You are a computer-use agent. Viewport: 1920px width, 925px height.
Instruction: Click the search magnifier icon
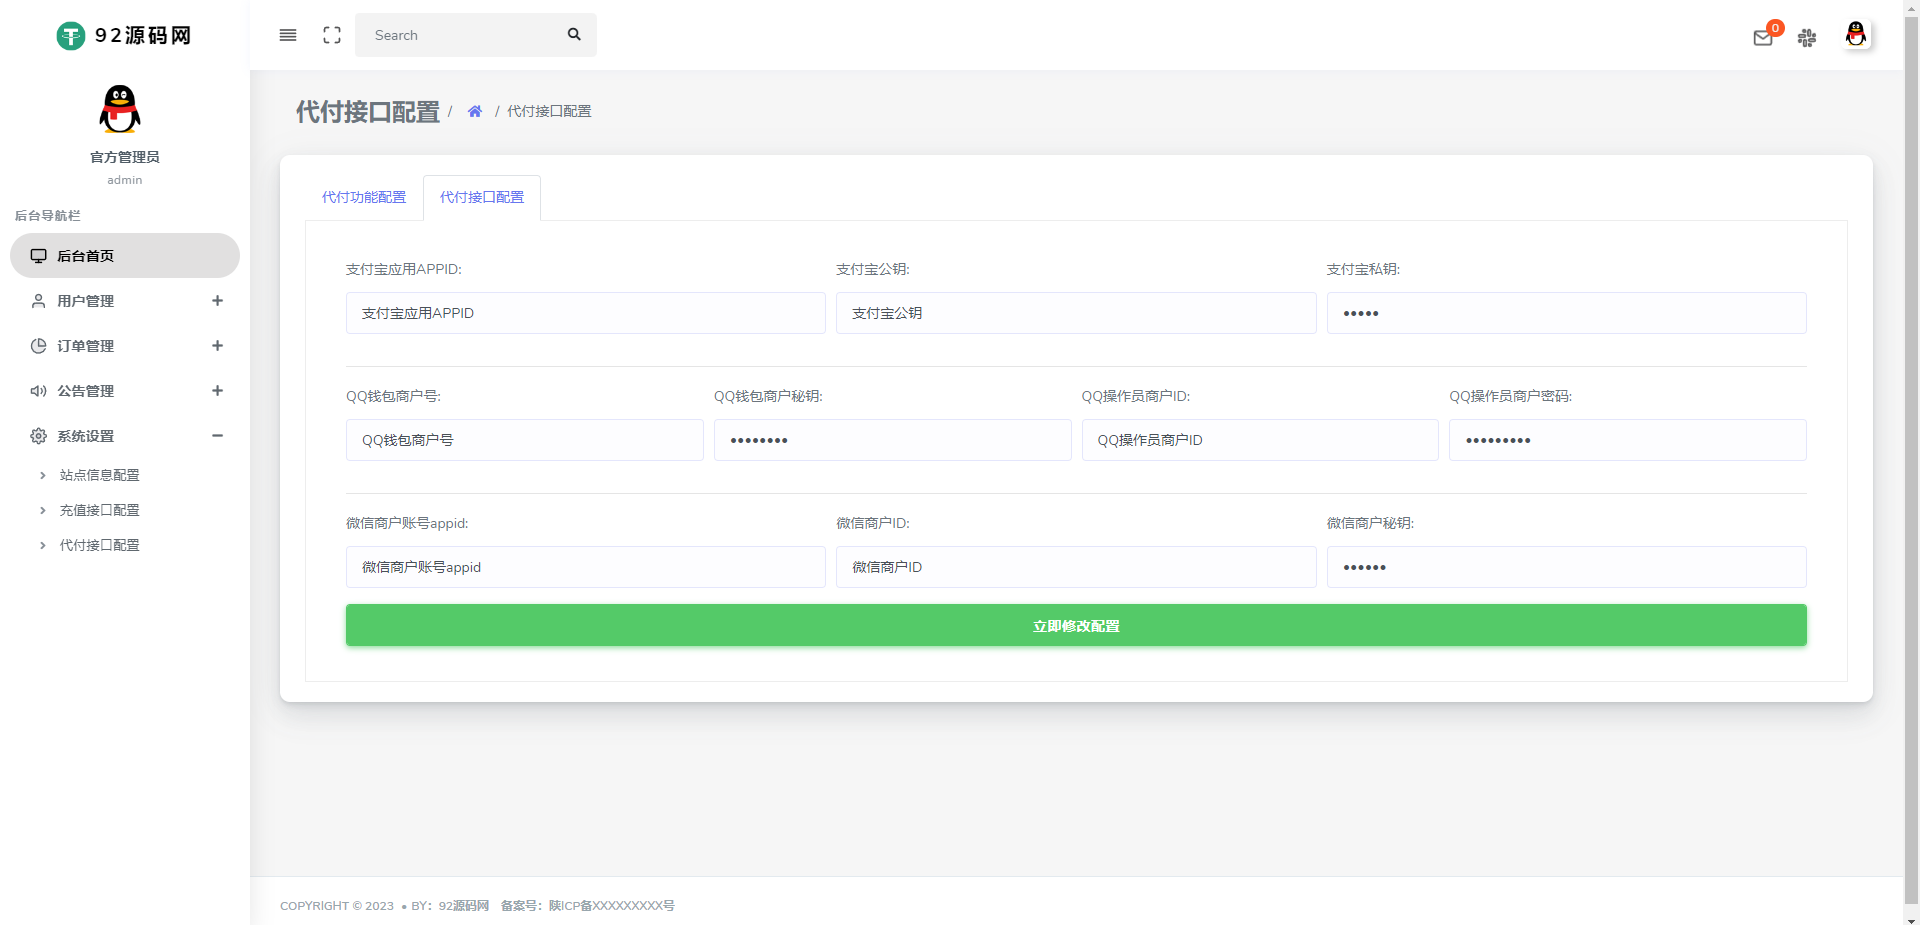click(x=574, y=35)
